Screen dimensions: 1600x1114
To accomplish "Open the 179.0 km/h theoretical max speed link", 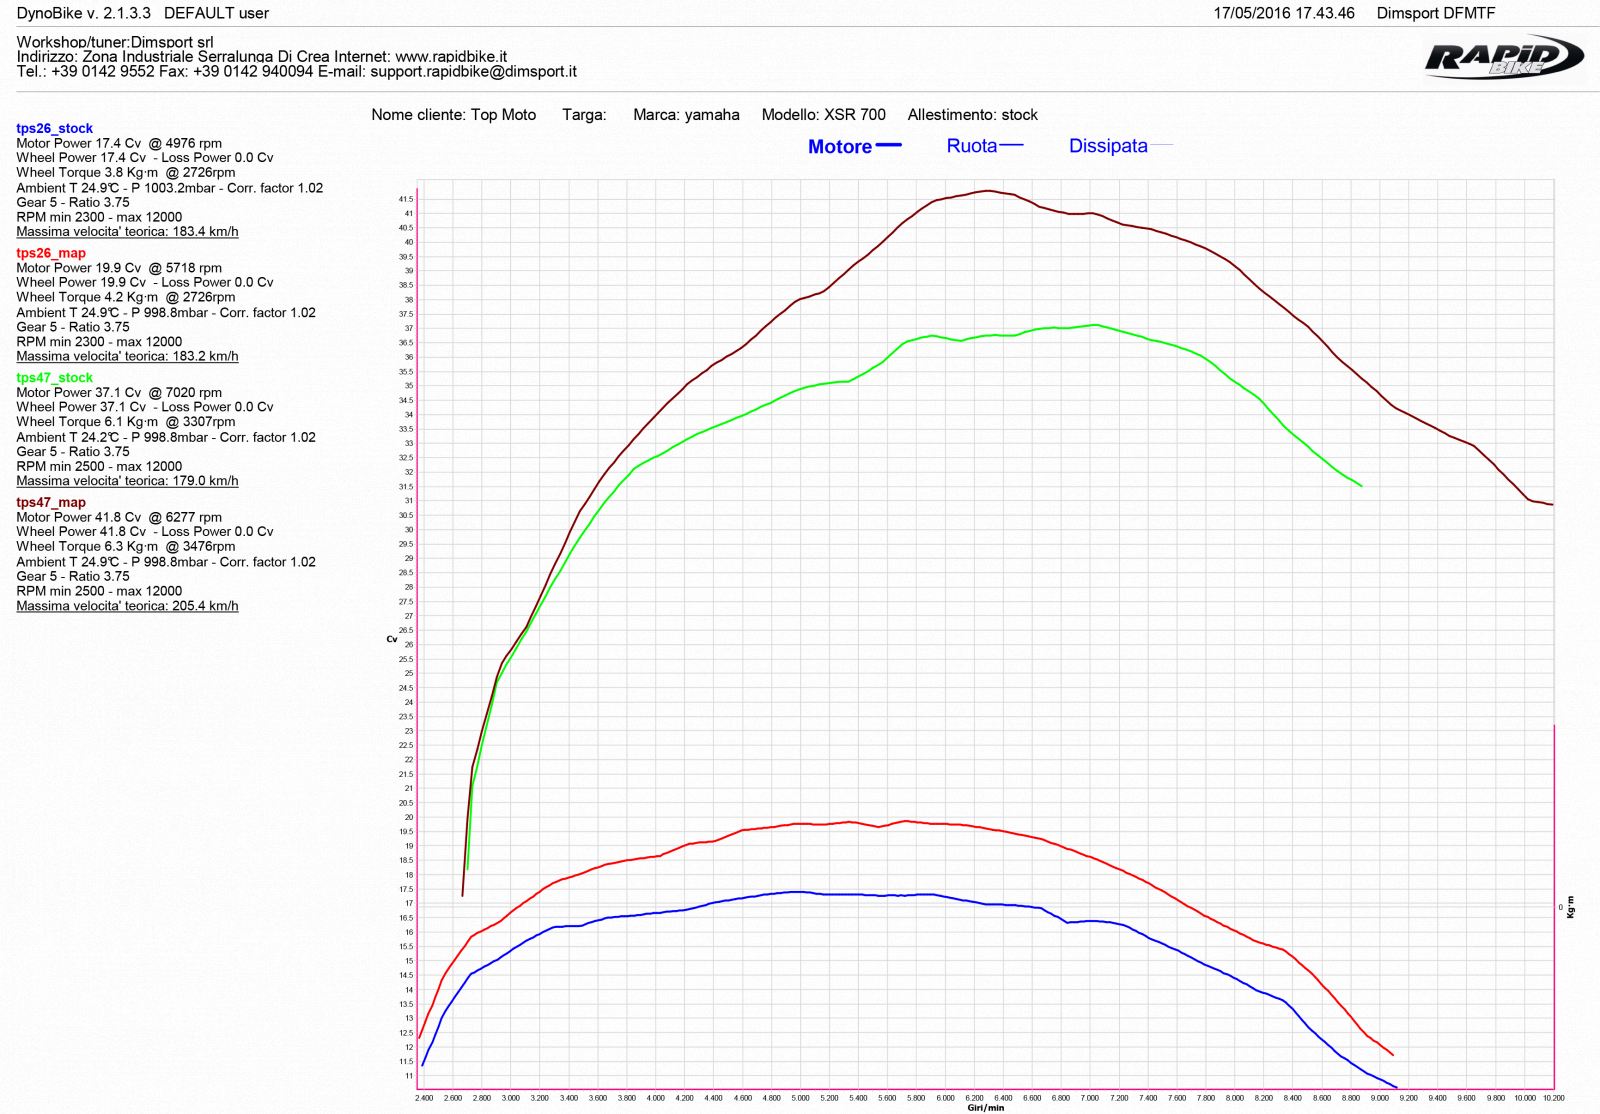I will click(x=127, y=481).
